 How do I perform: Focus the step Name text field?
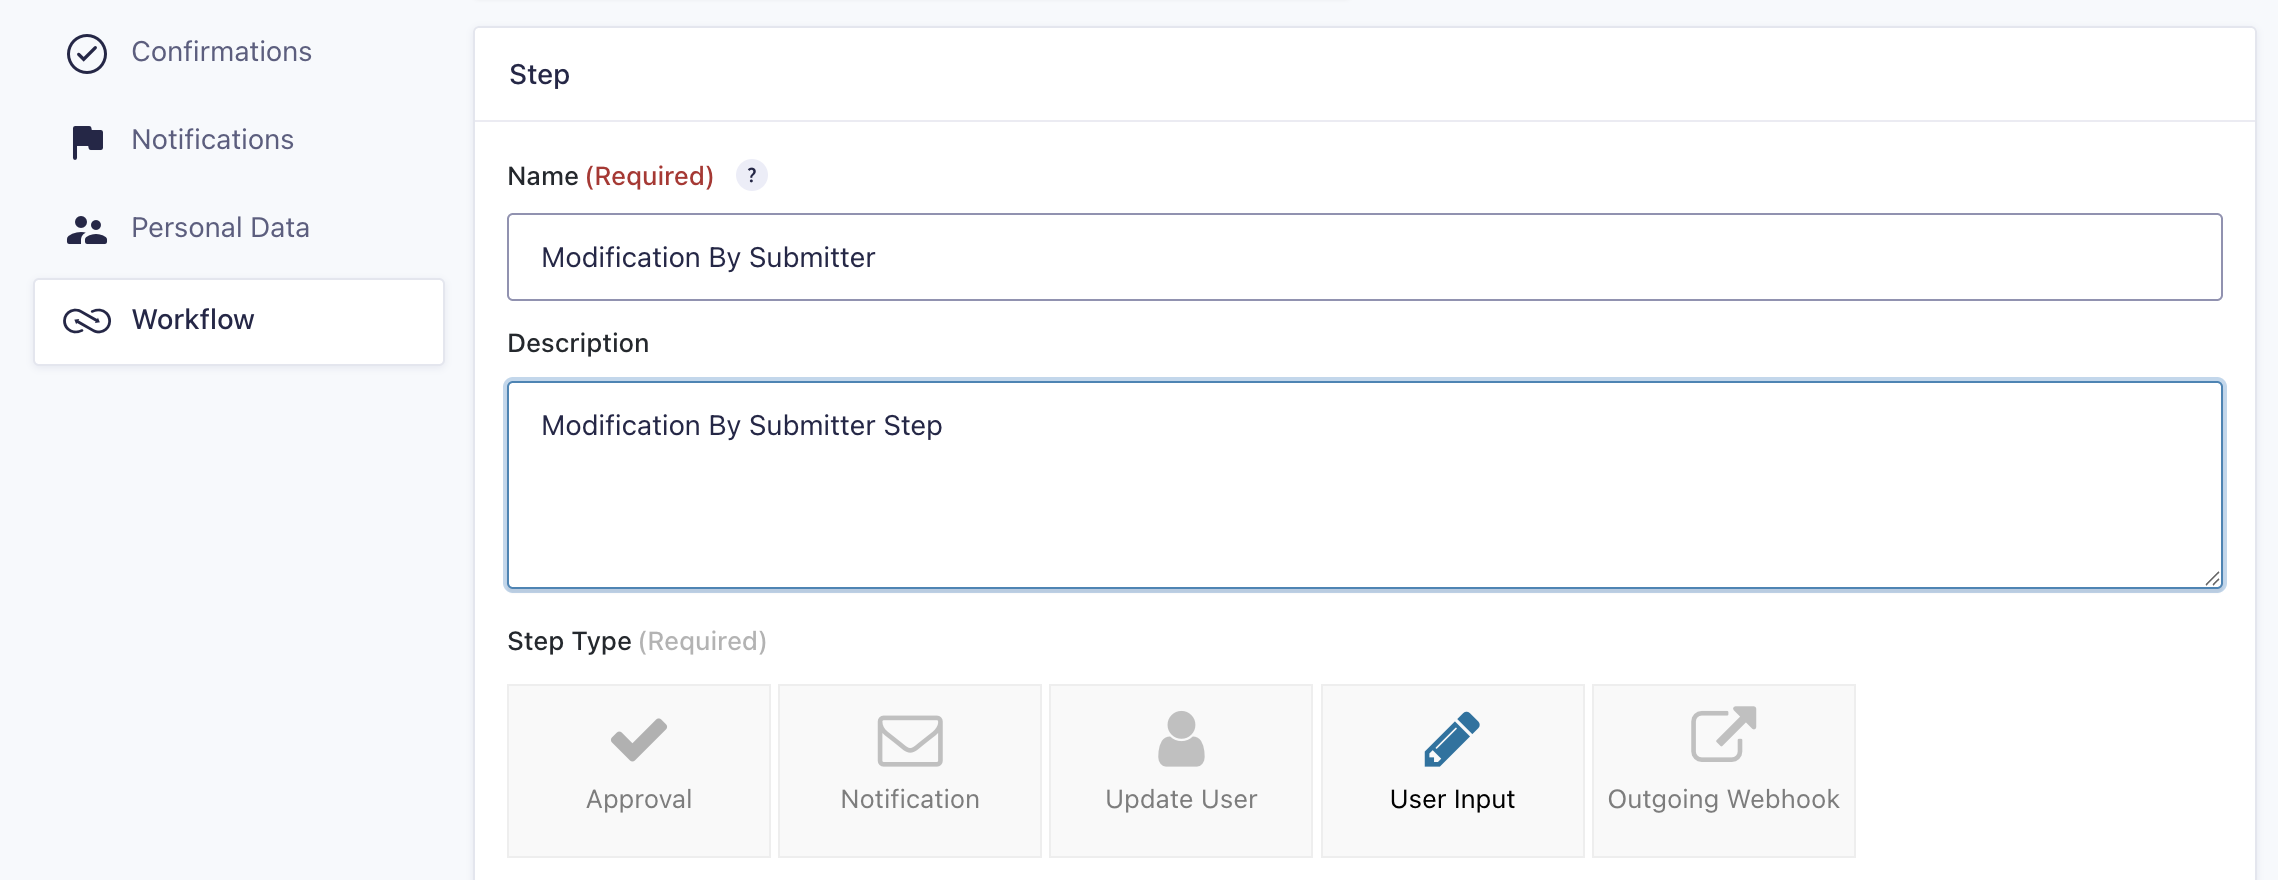(1364, 257)
